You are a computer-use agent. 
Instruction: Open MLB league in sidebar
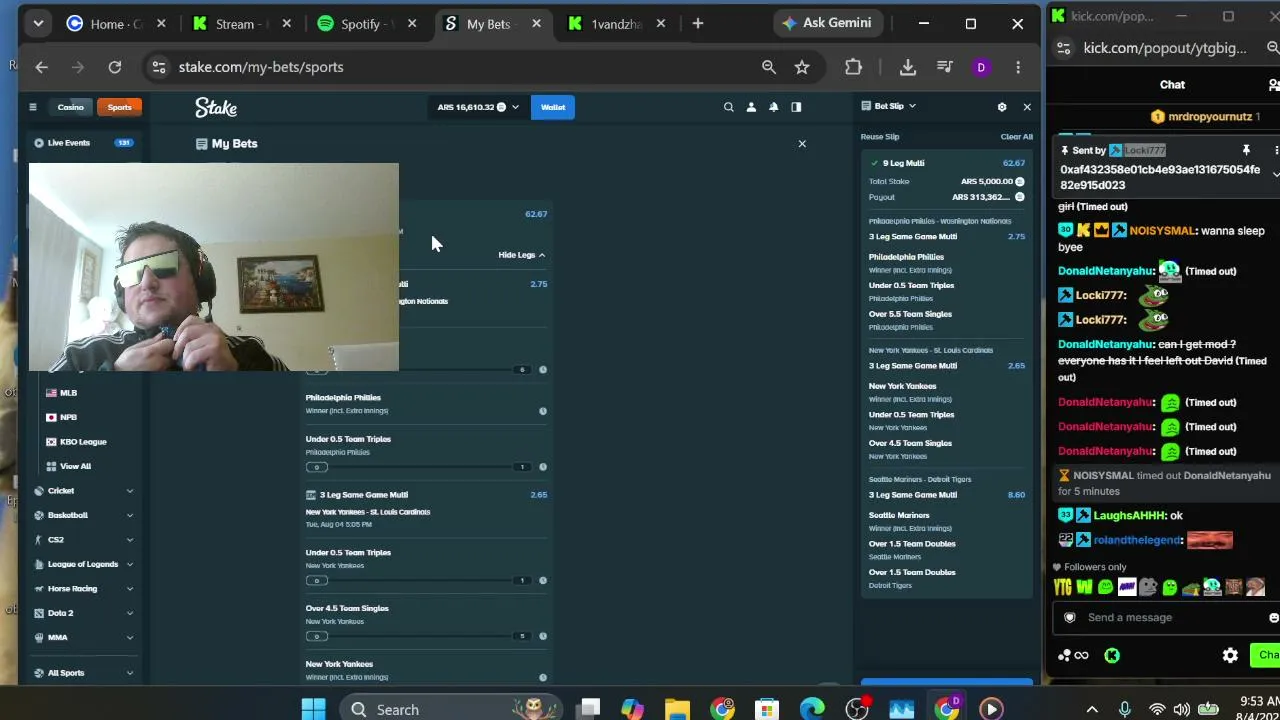68,393
